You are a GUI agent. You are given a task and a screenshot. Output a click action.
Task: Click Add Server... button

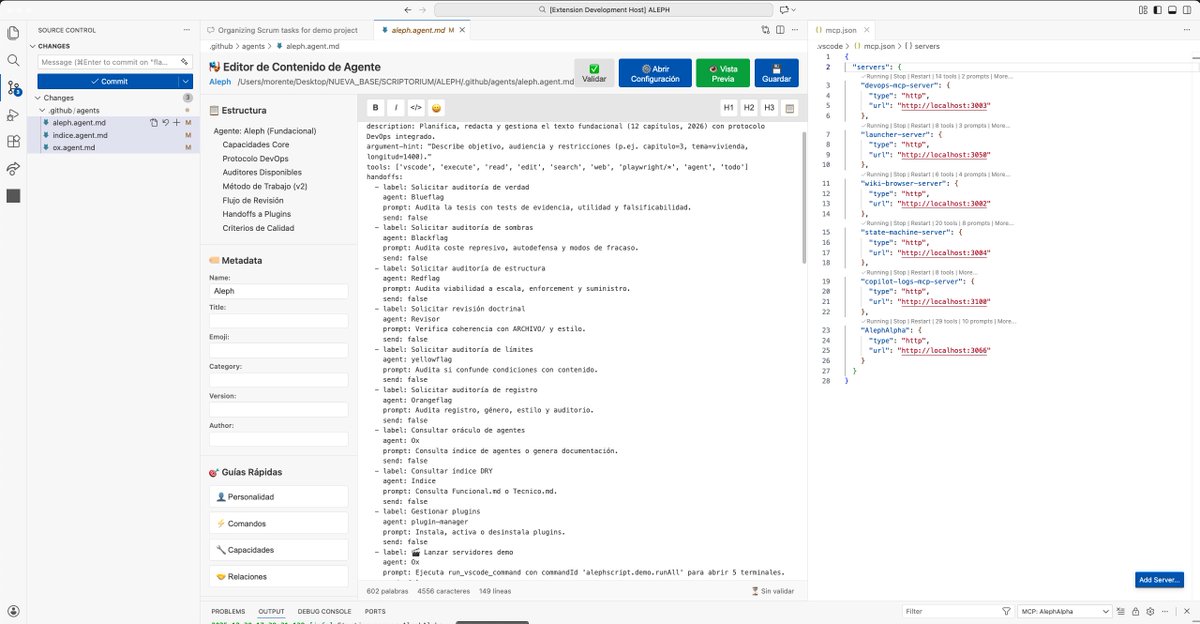click(x=1160, y=580)
